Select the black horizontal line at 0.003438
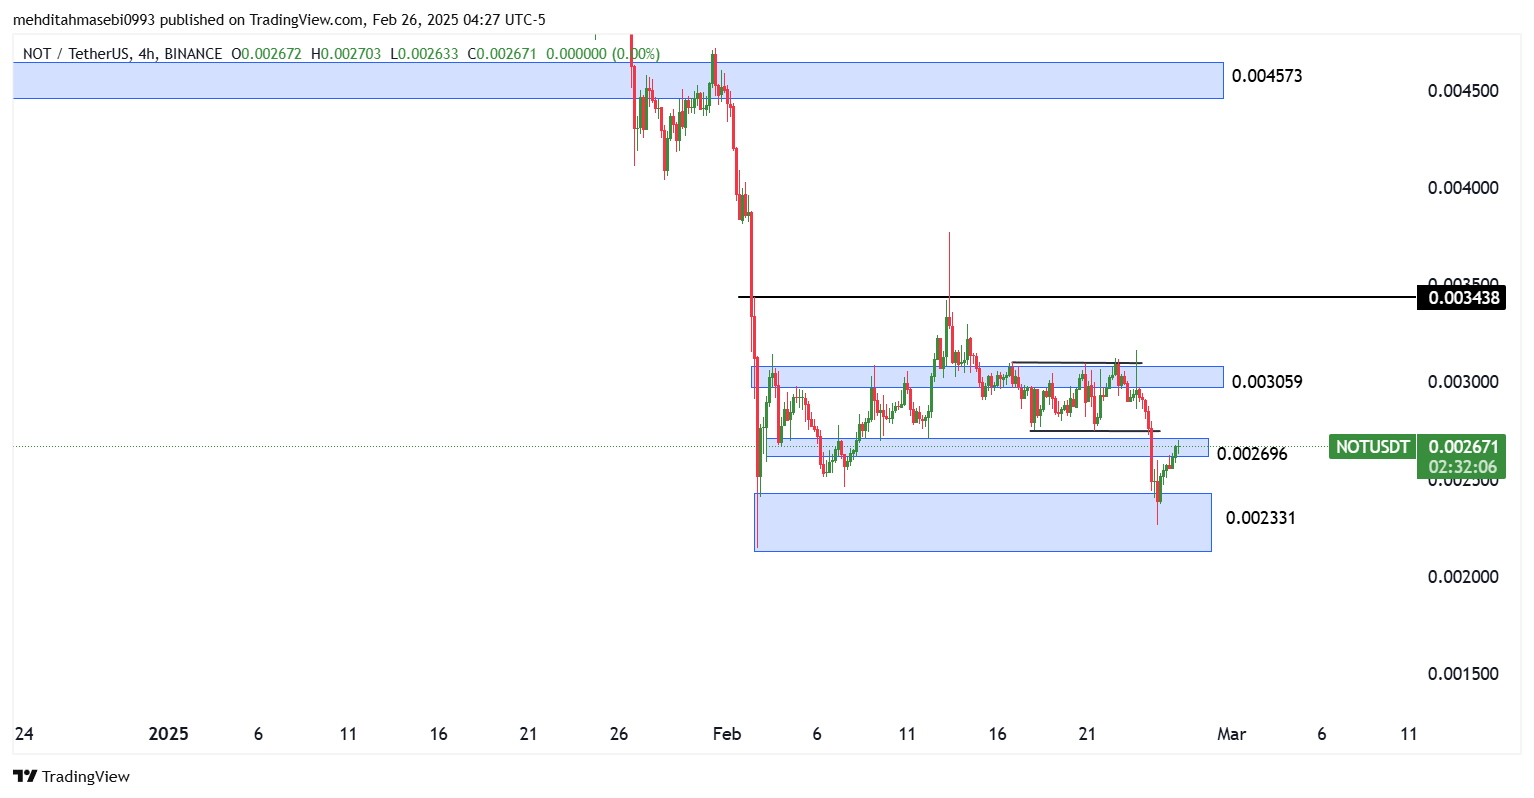The height and width of the screenshot is (798, 1534). [1077, 297]
